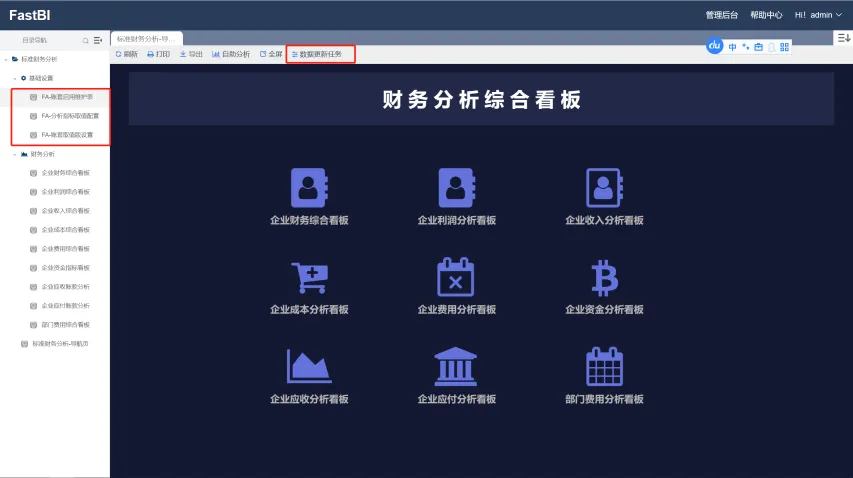The height and width of the screenshot is (478, 853).
Task: Open the 企业利润分析看板 dashboard icon
Action: [456, 188]
